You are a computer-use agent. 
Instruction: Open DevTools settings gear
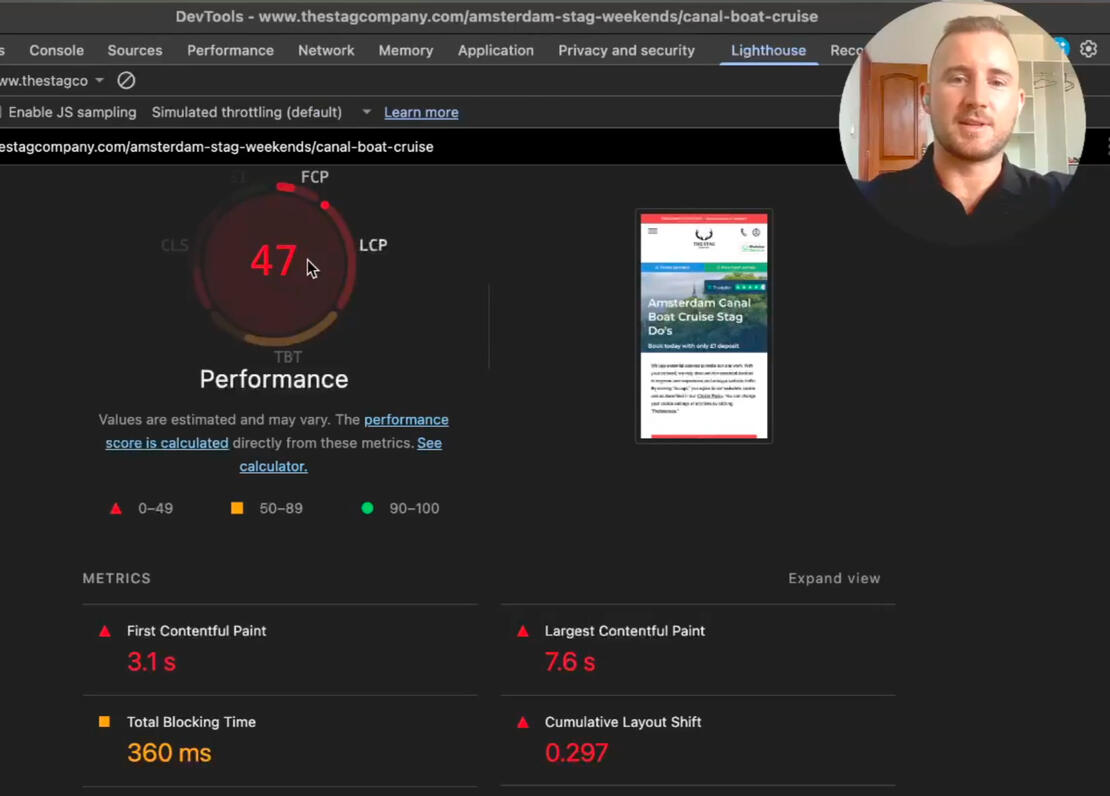pos(1089,49)
